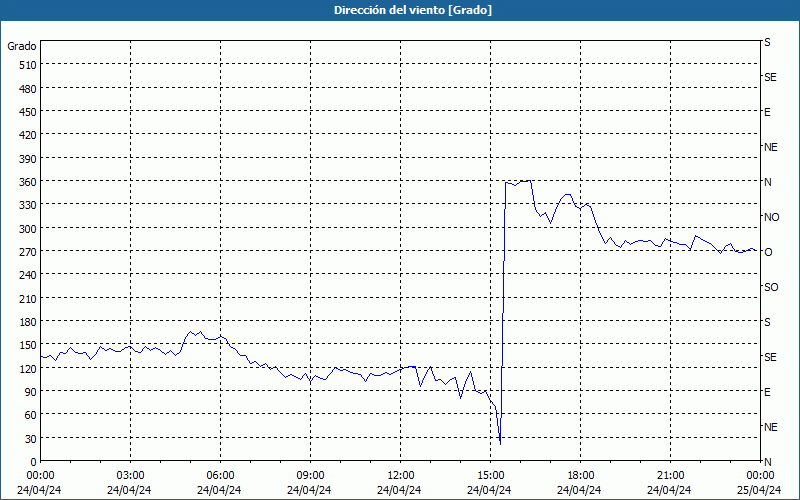The width and height of the screenshot is (800, 500).
Task: Click the 21:00 time axis label
Action: point(670,476)
